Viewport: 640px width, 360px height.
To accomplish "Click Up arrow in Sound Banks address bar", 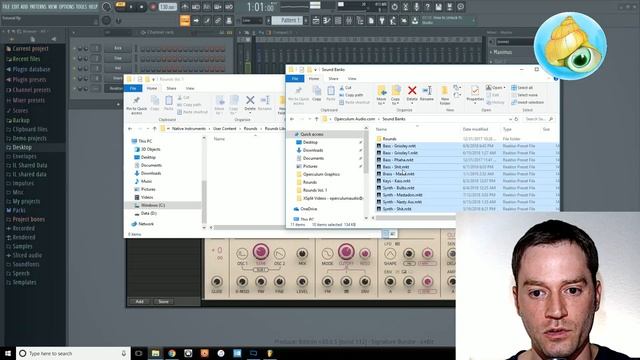I will click(316, 119).
